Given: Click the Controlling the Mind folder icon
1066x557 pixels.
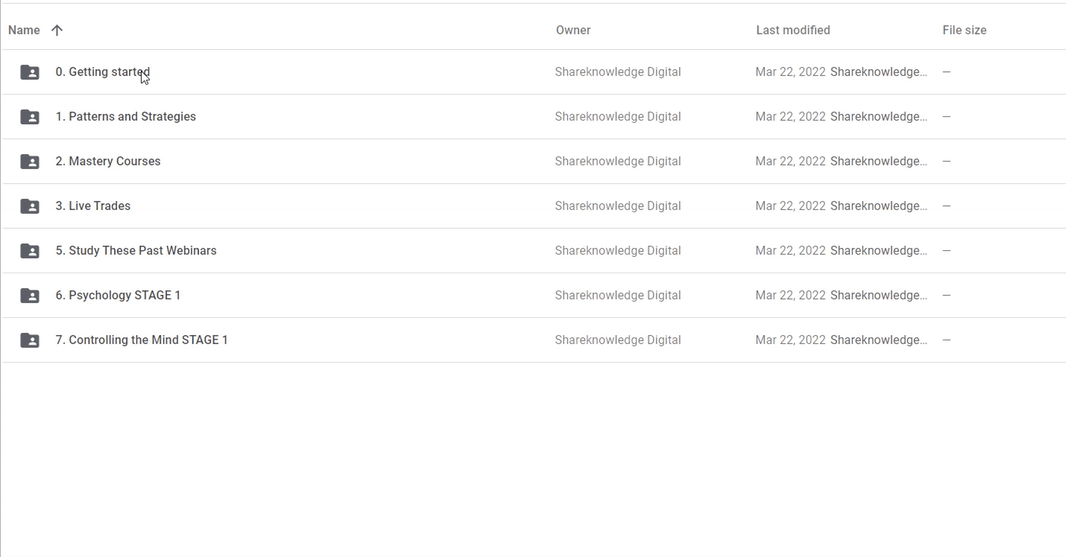Looking at the screenshot, I should tap(30, 340).
